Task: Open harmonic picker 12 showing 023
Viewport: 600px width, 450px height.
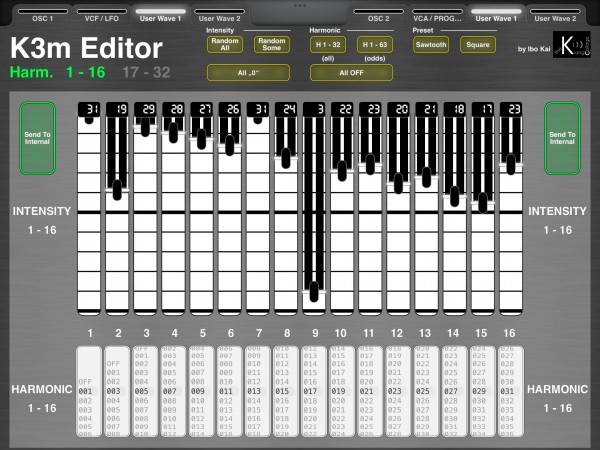Action: tap(398, 391)
